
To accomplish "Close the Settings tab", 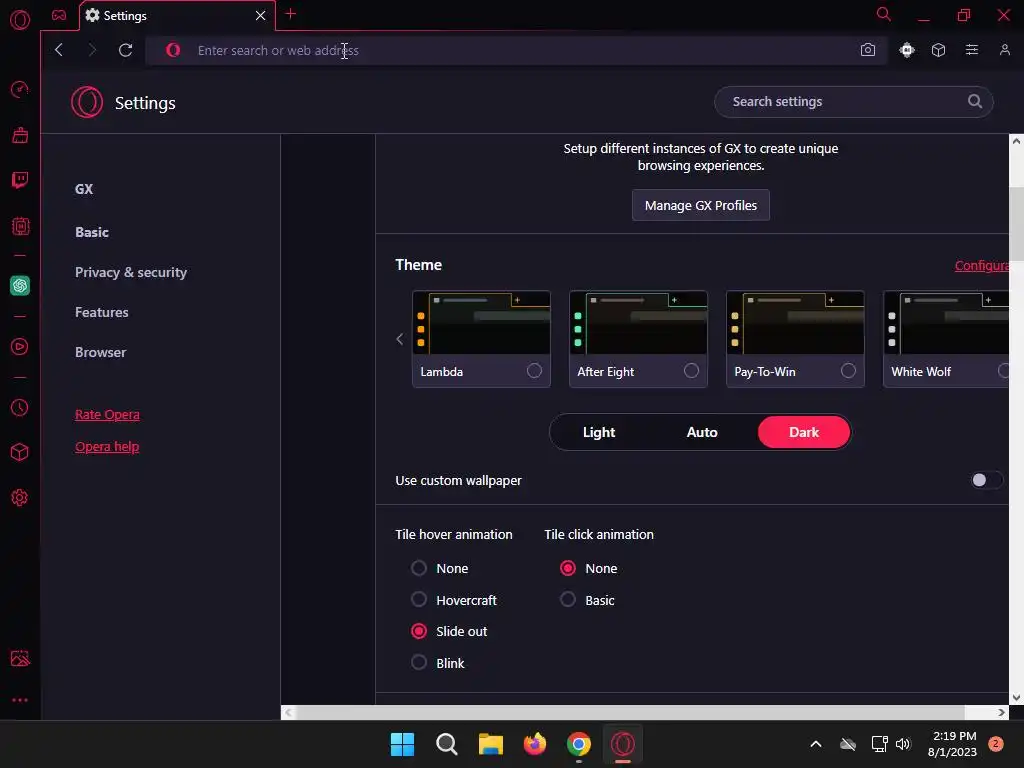I will click(260, 15).
